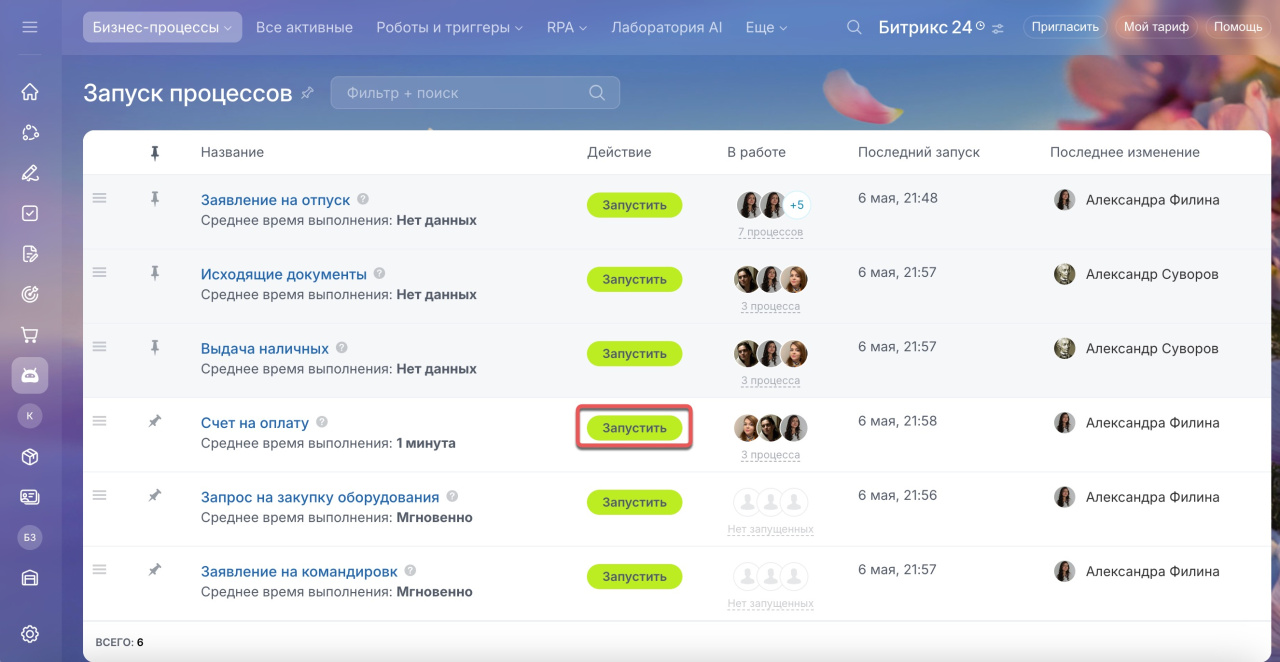
Task: Run the Счет на оплату process
Action: point(634,428)
